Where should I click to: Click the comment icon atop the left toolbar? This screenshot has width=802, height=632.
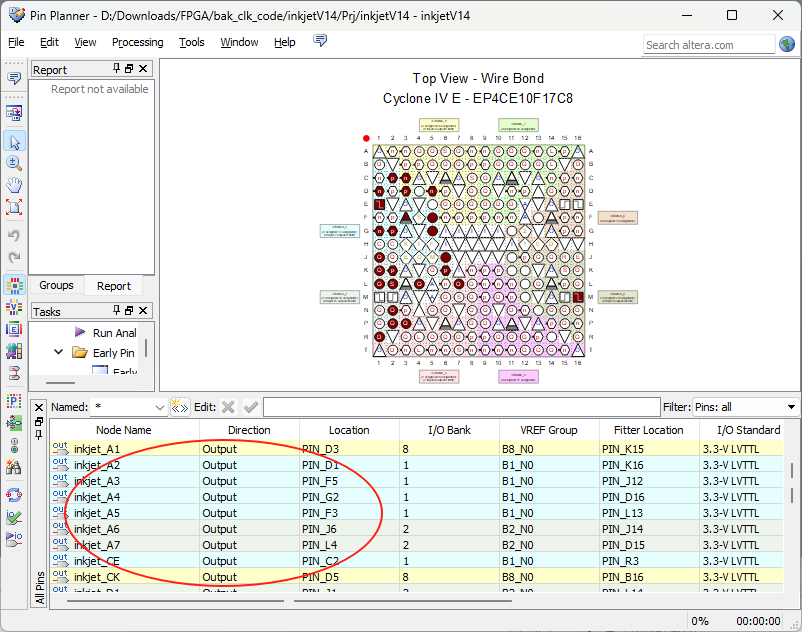14,78
